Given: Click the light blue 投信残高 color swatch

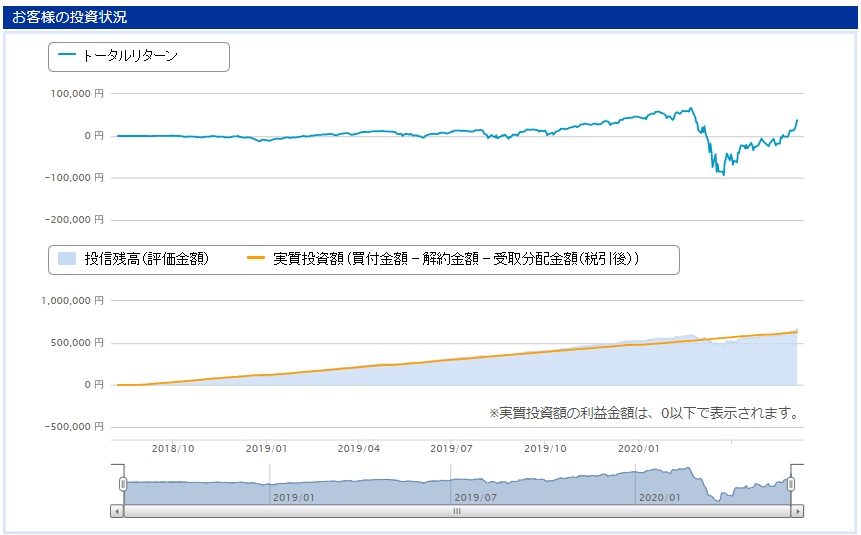Looking at the screenshot, I should pyautogui.click(x=67, y=259).
